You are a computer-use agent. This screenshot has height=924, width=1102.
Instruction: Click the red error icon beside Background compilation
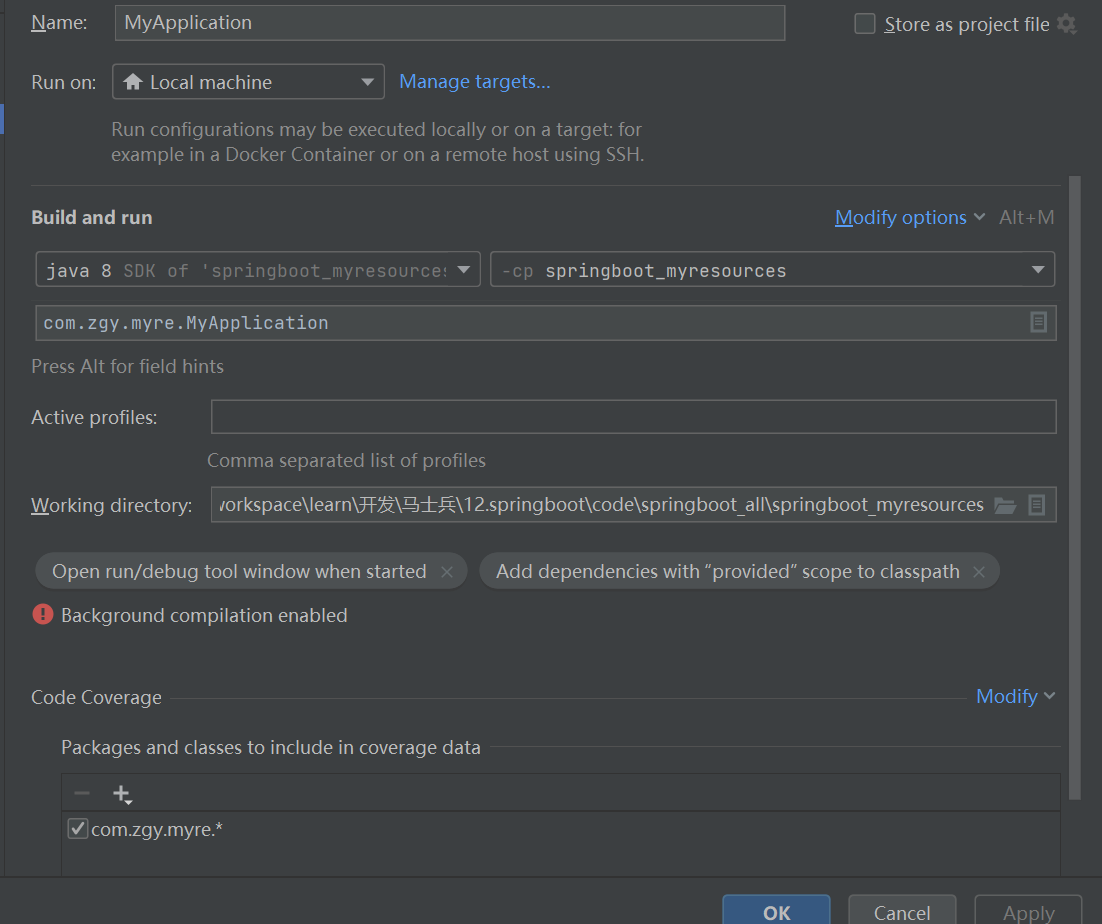[x=43, y=615]
